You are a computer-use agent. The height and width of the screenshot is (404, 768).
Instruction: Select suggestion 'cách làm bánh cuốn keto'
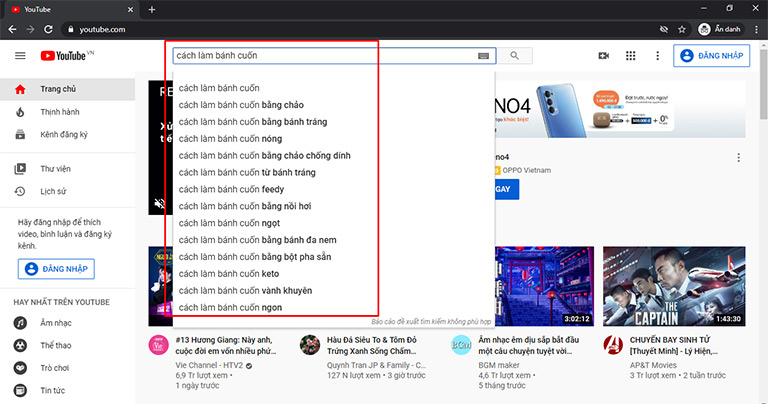coord(334,274)
